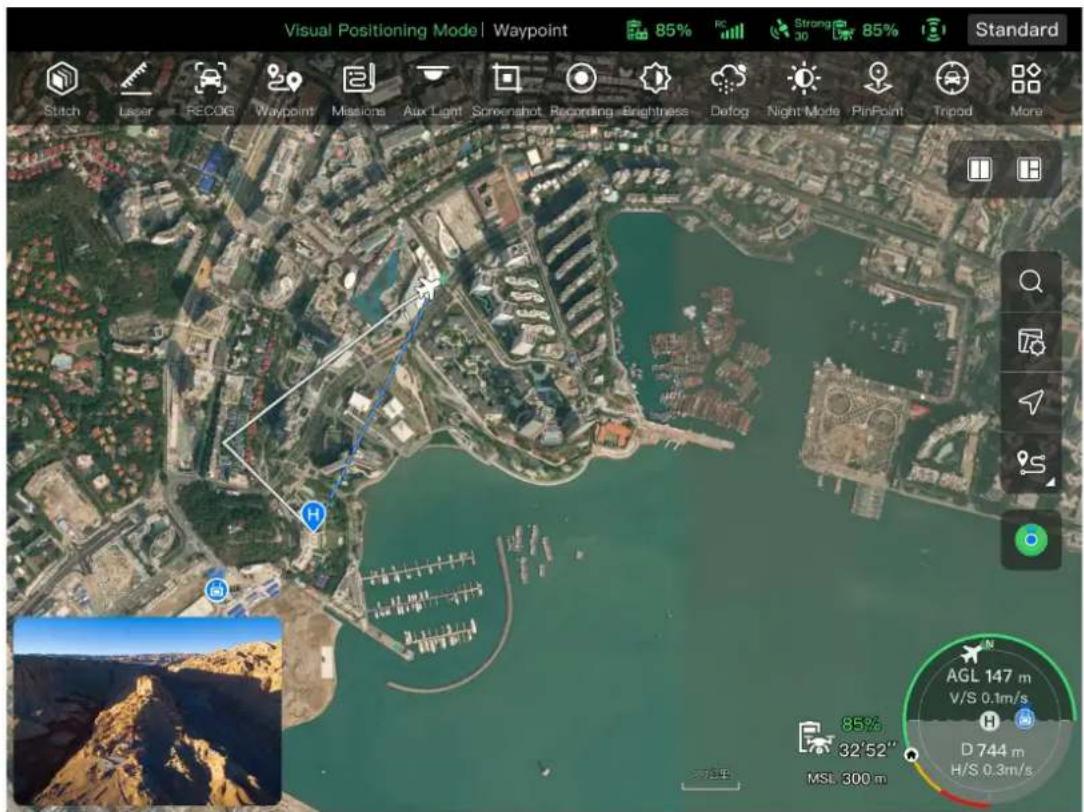Check the Strong satellite signal indicator

[799, 30]
